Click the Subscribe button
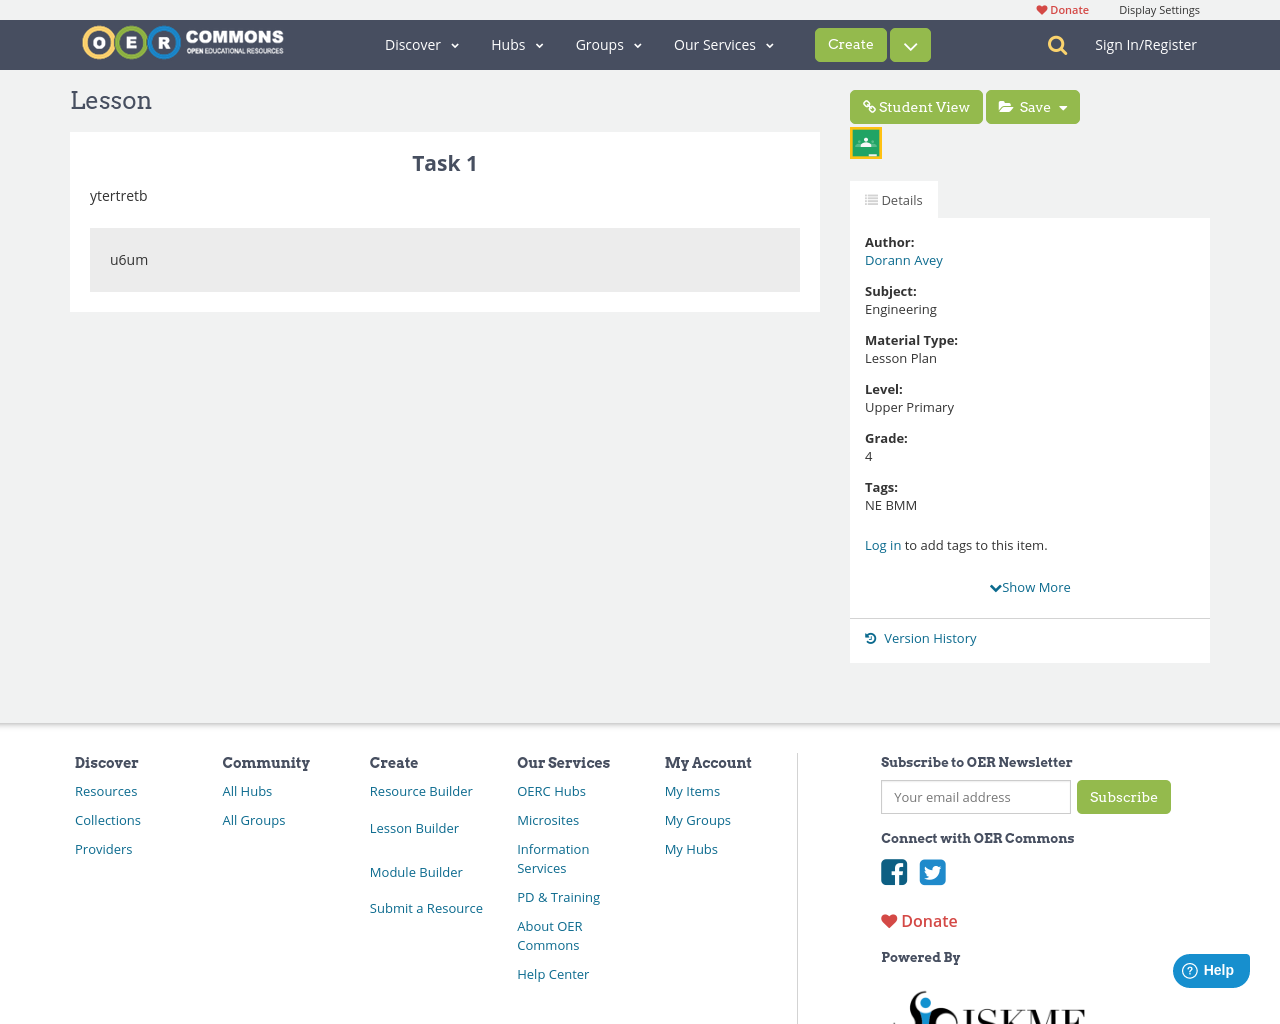The height and width of the screenshot is (1024, 1280). point(1123,797)
